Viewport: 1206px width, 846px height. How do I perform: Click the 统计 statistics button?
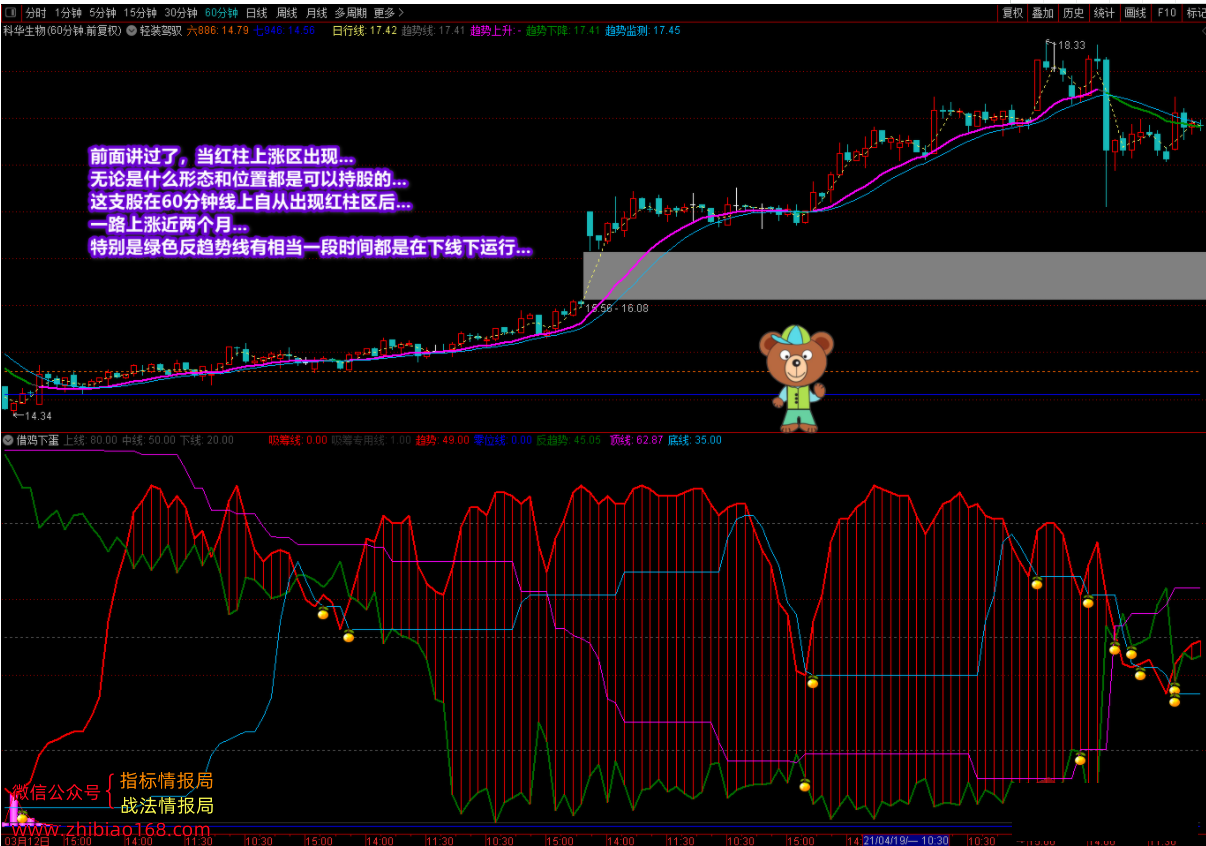[x=1104, y=13]
